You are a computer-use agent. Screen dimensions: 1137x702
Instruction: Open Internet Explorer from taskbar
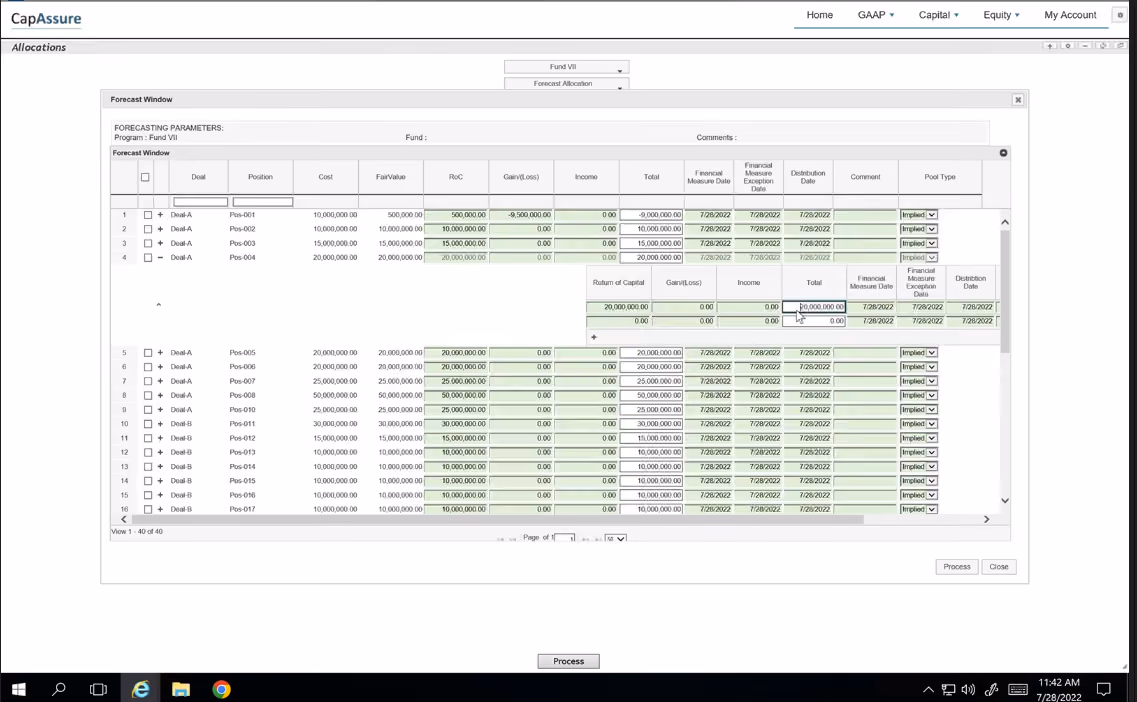140,689
